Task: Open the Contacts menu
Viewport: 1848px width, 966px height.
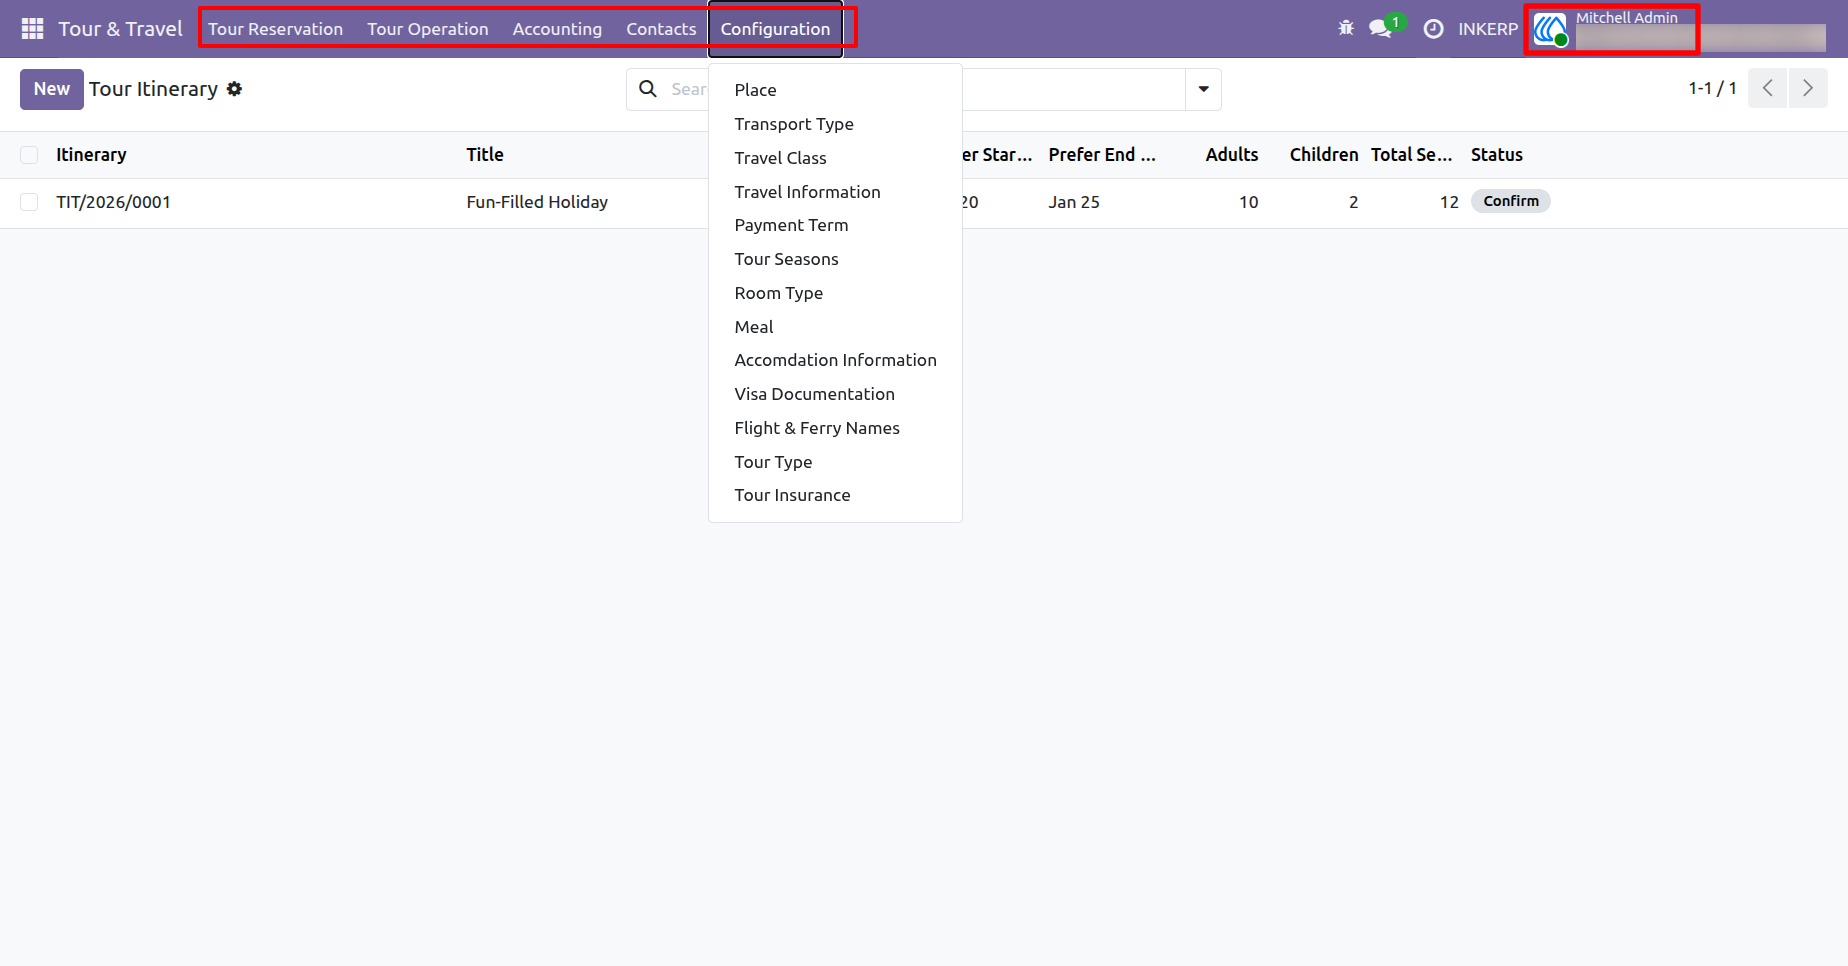Action: point(661,29)
